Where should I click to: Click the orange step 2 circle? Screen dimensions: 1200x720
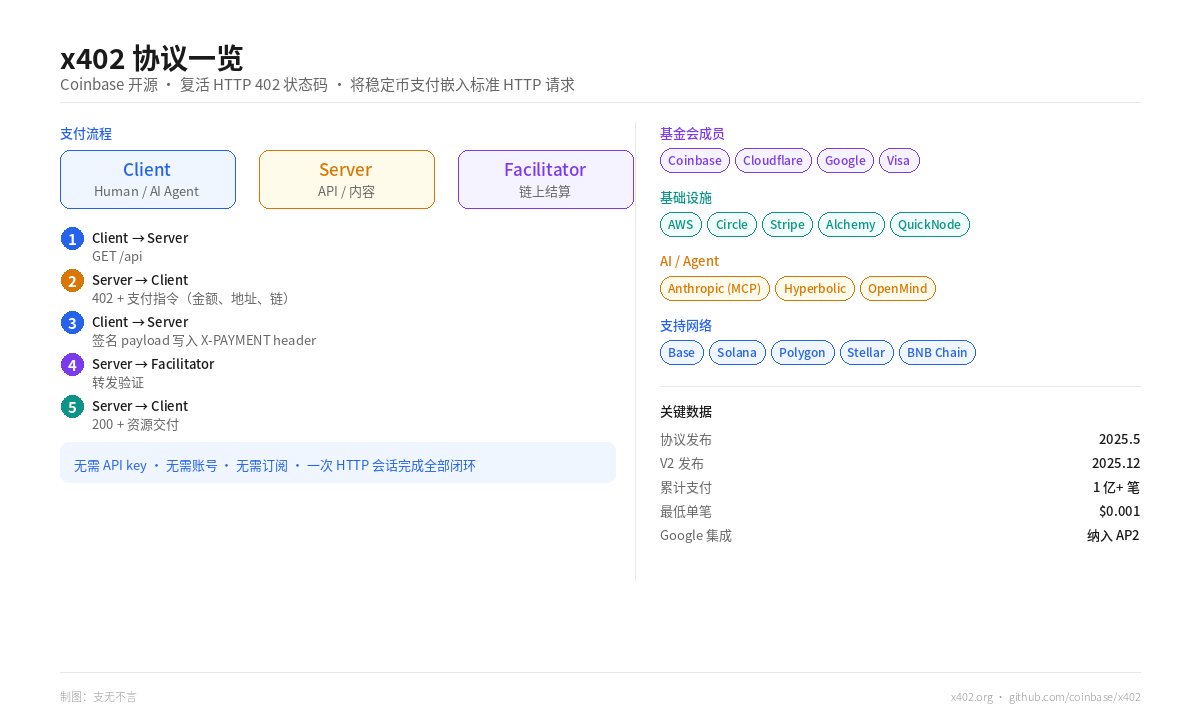click(x=72, y=280)
